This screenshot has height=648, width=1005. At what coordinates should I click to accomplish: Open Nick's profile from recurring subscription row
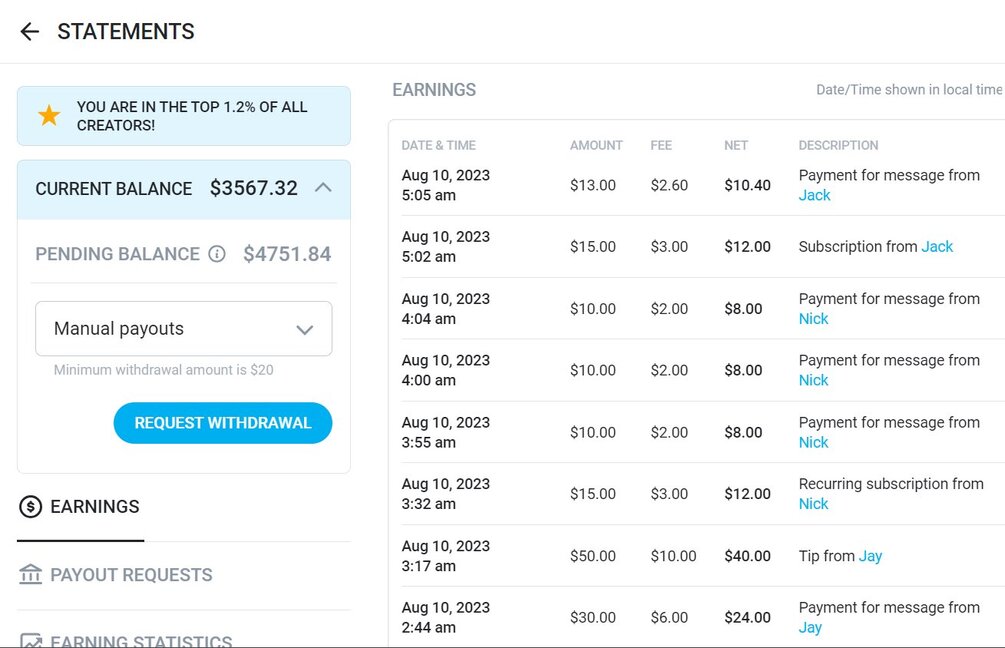click(x=813, y=504)
